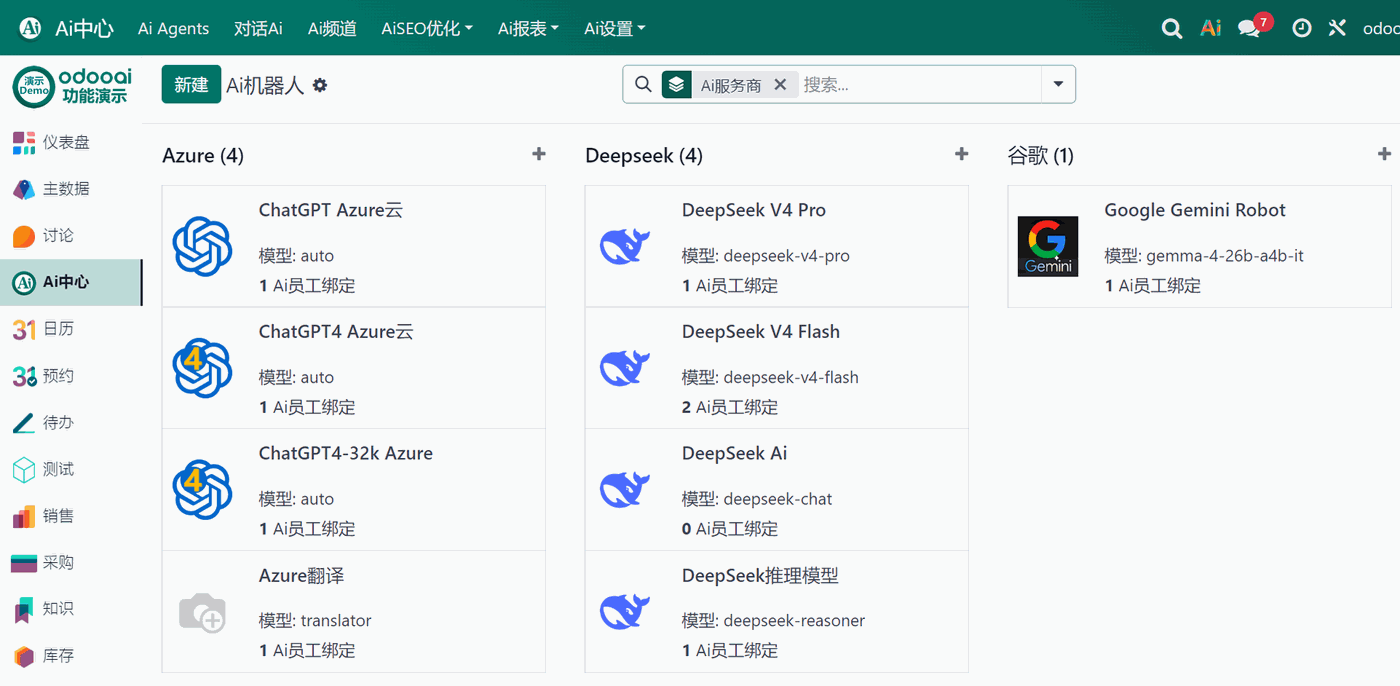Expand the AiSEO优化 menu
Screen dimensions: 1400x686
click(427, 29)
